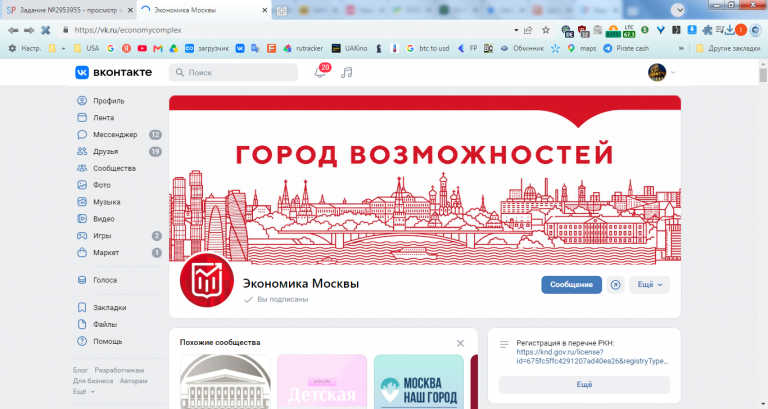The height and width of the screenshot is (409, 768).
Task: Click the blue download extension icon
Action: click(692, 30)
